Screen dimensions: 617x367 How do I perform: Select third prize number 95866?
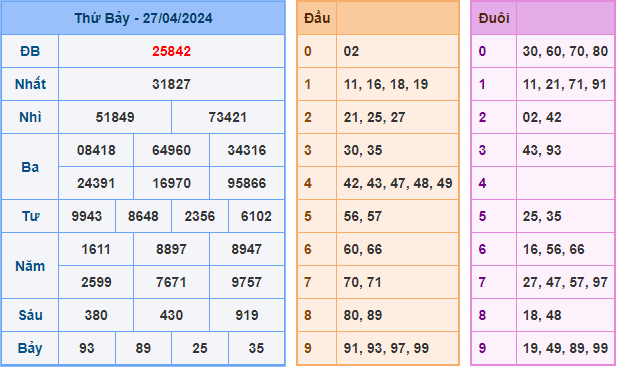click(247, 183)
